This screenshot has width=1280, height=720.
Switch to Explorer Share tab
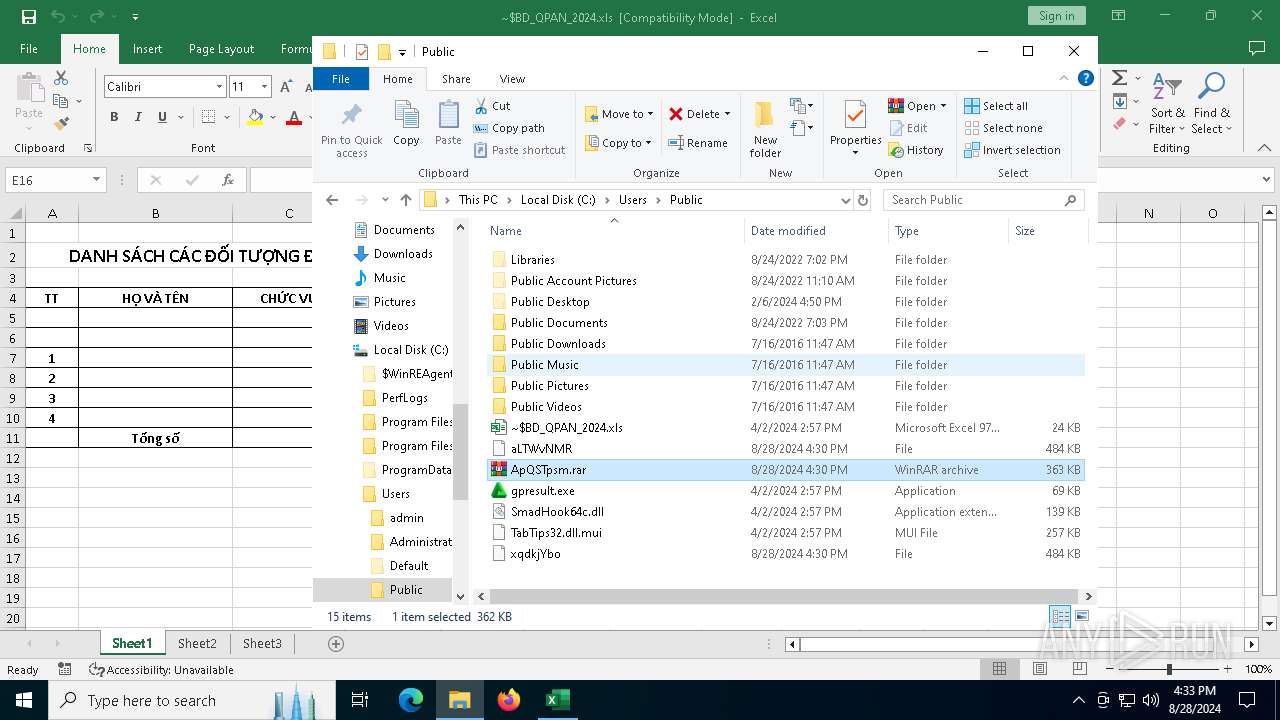pyautogui.click(x=456, y=79)
